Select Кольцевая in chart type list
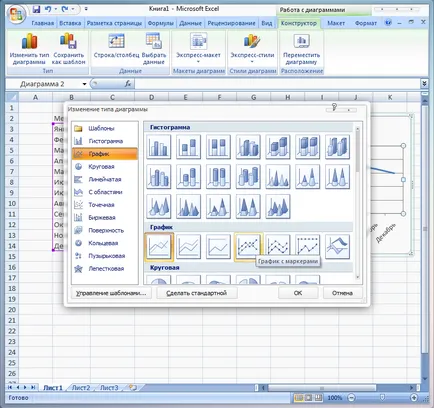The width and height of the screenshot is (434, 408). [x=105, y=243]
